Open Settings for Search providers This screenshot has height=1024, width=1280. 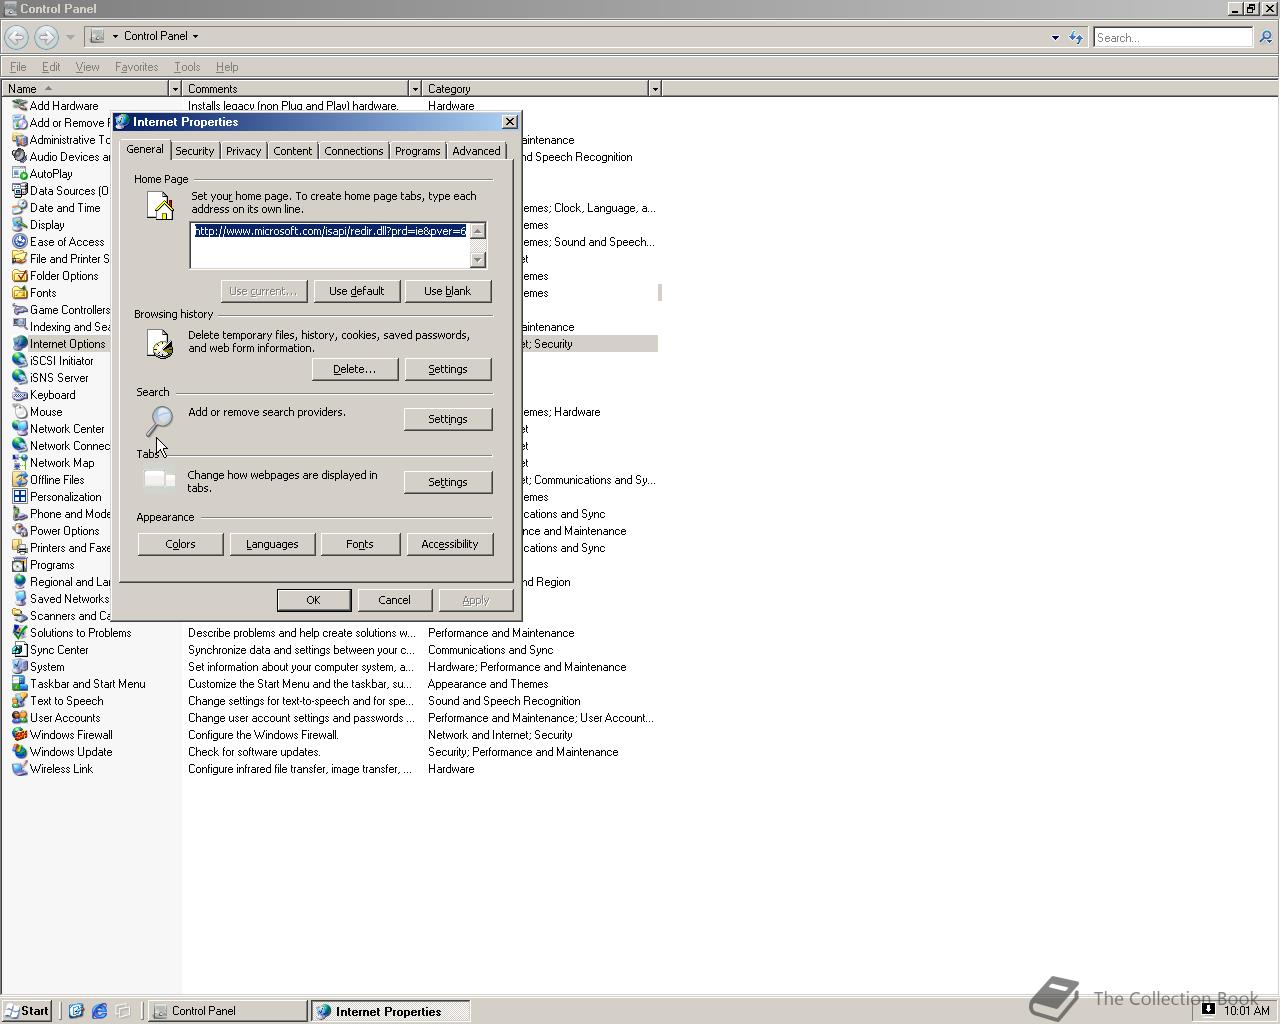coord(447,419)
